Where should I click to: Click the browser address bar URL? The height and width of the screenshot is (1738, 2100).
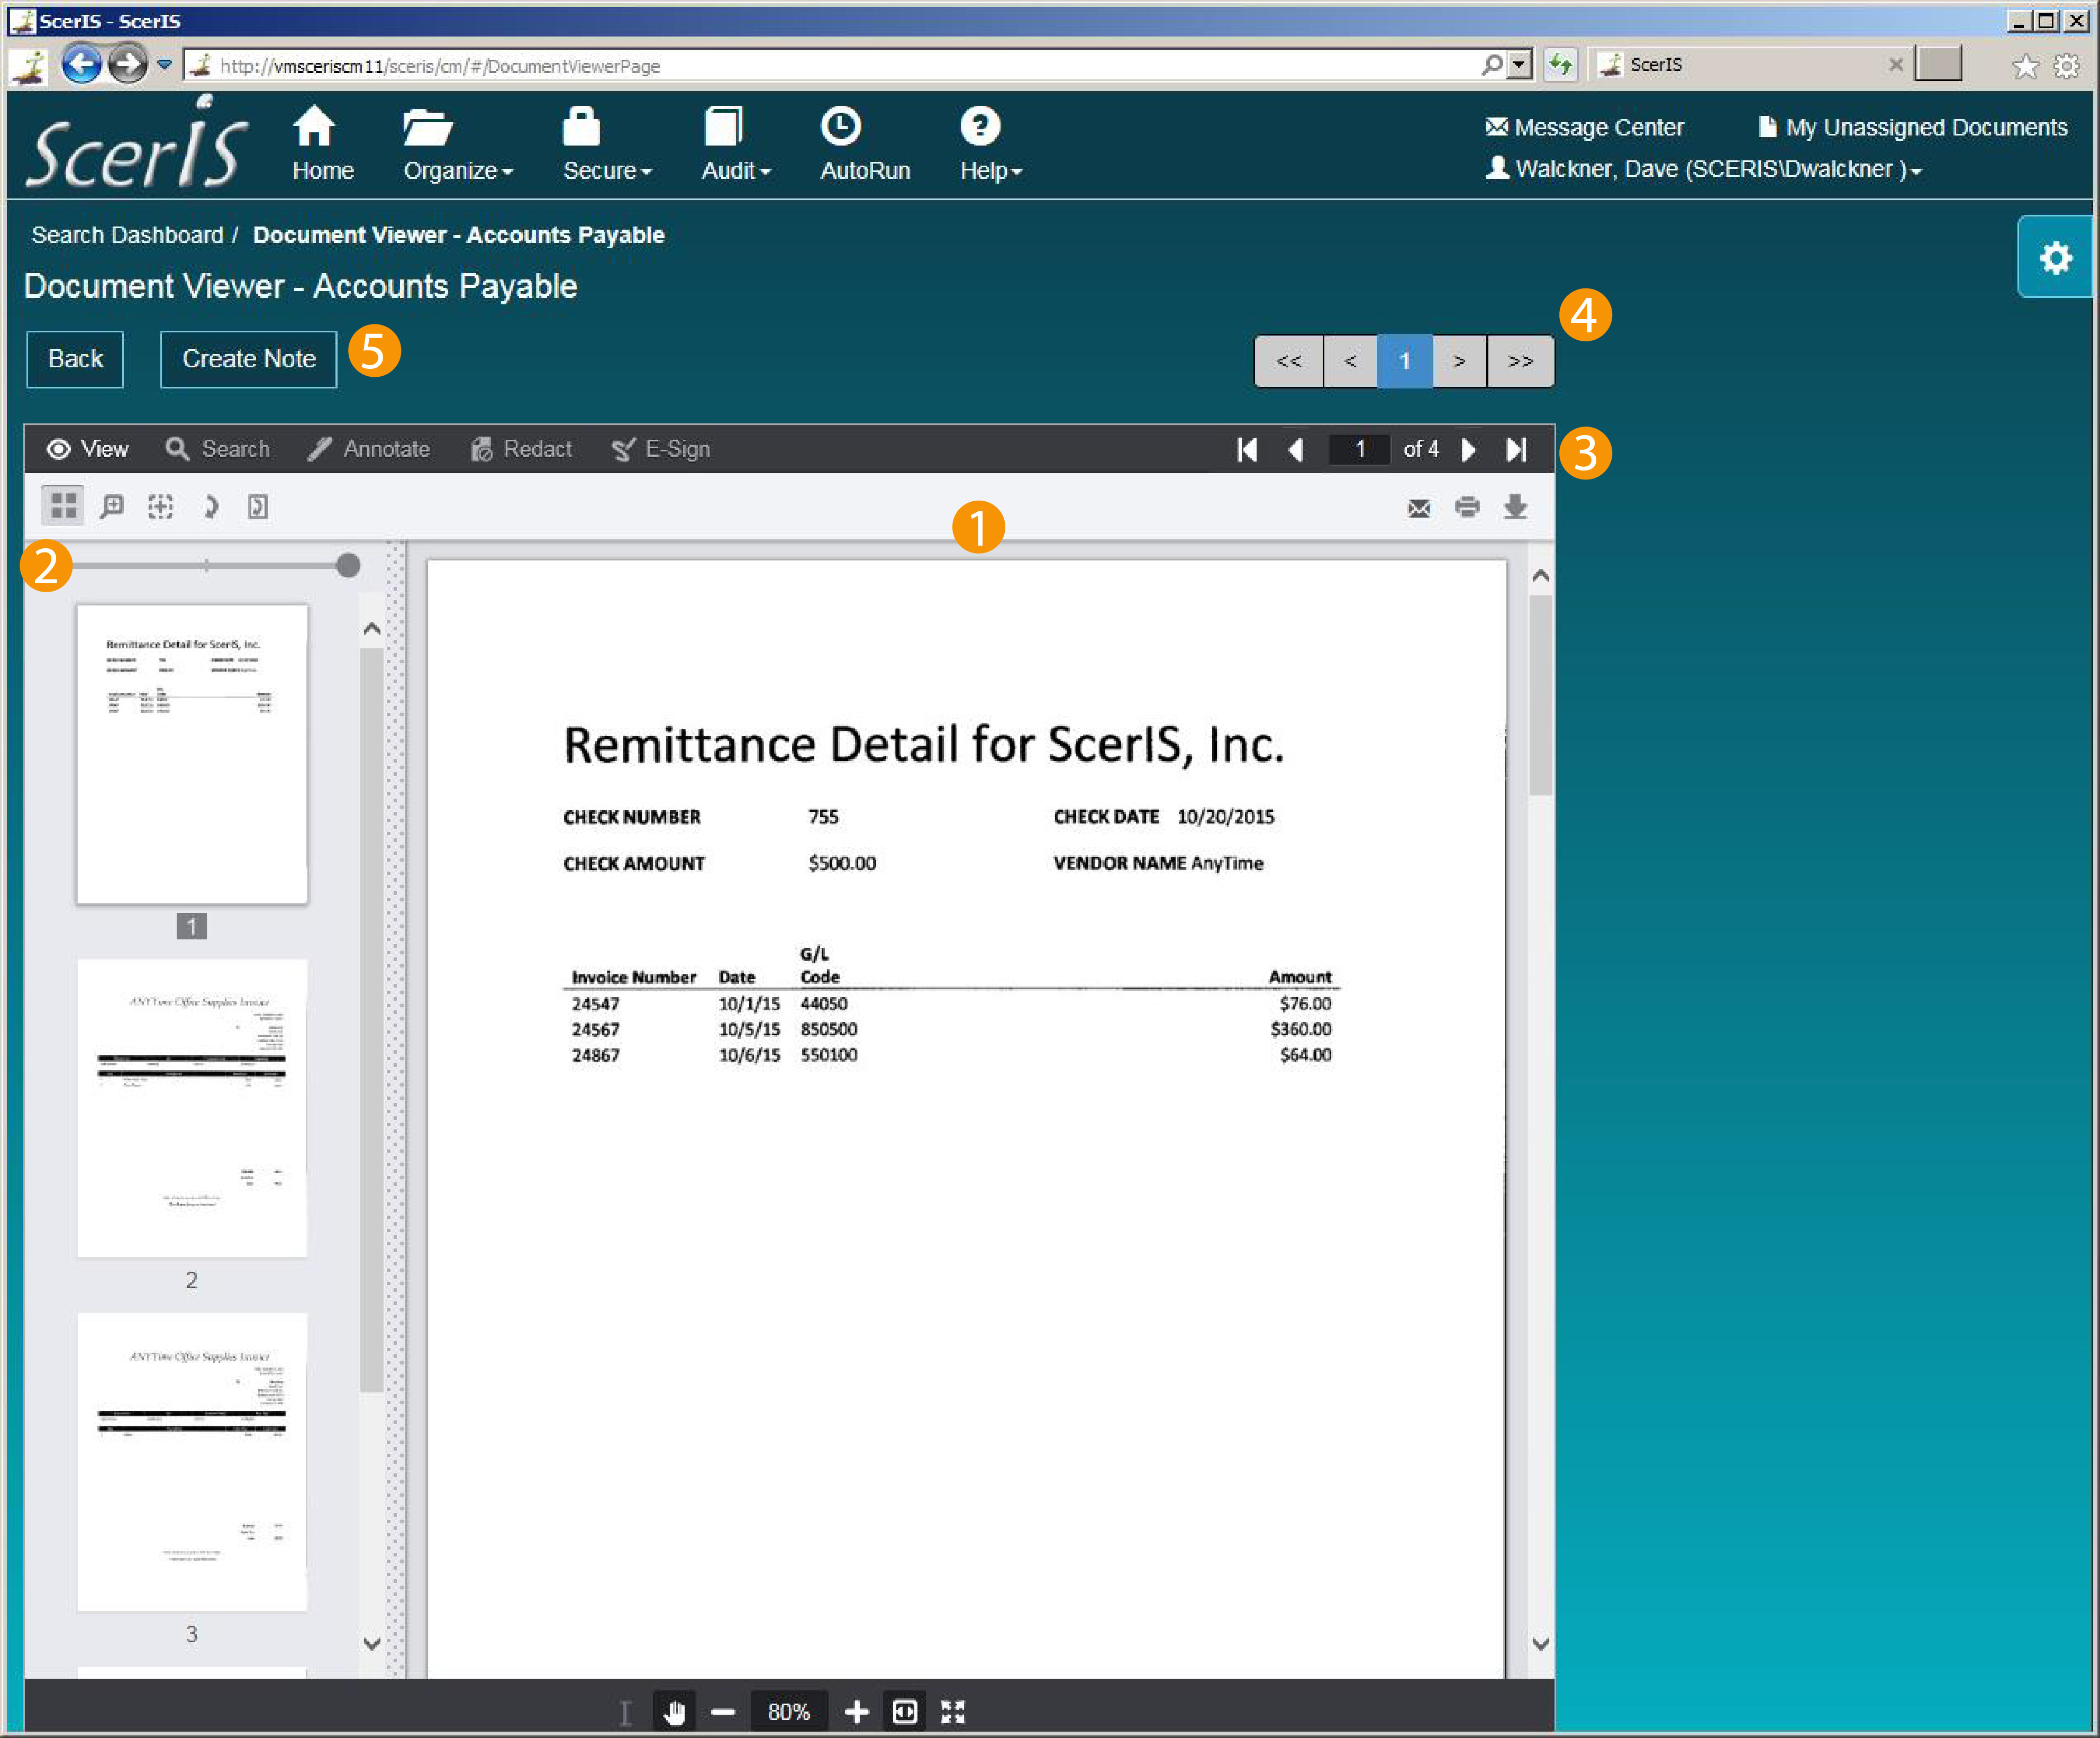pyautogui.click(x=440, y=66)
